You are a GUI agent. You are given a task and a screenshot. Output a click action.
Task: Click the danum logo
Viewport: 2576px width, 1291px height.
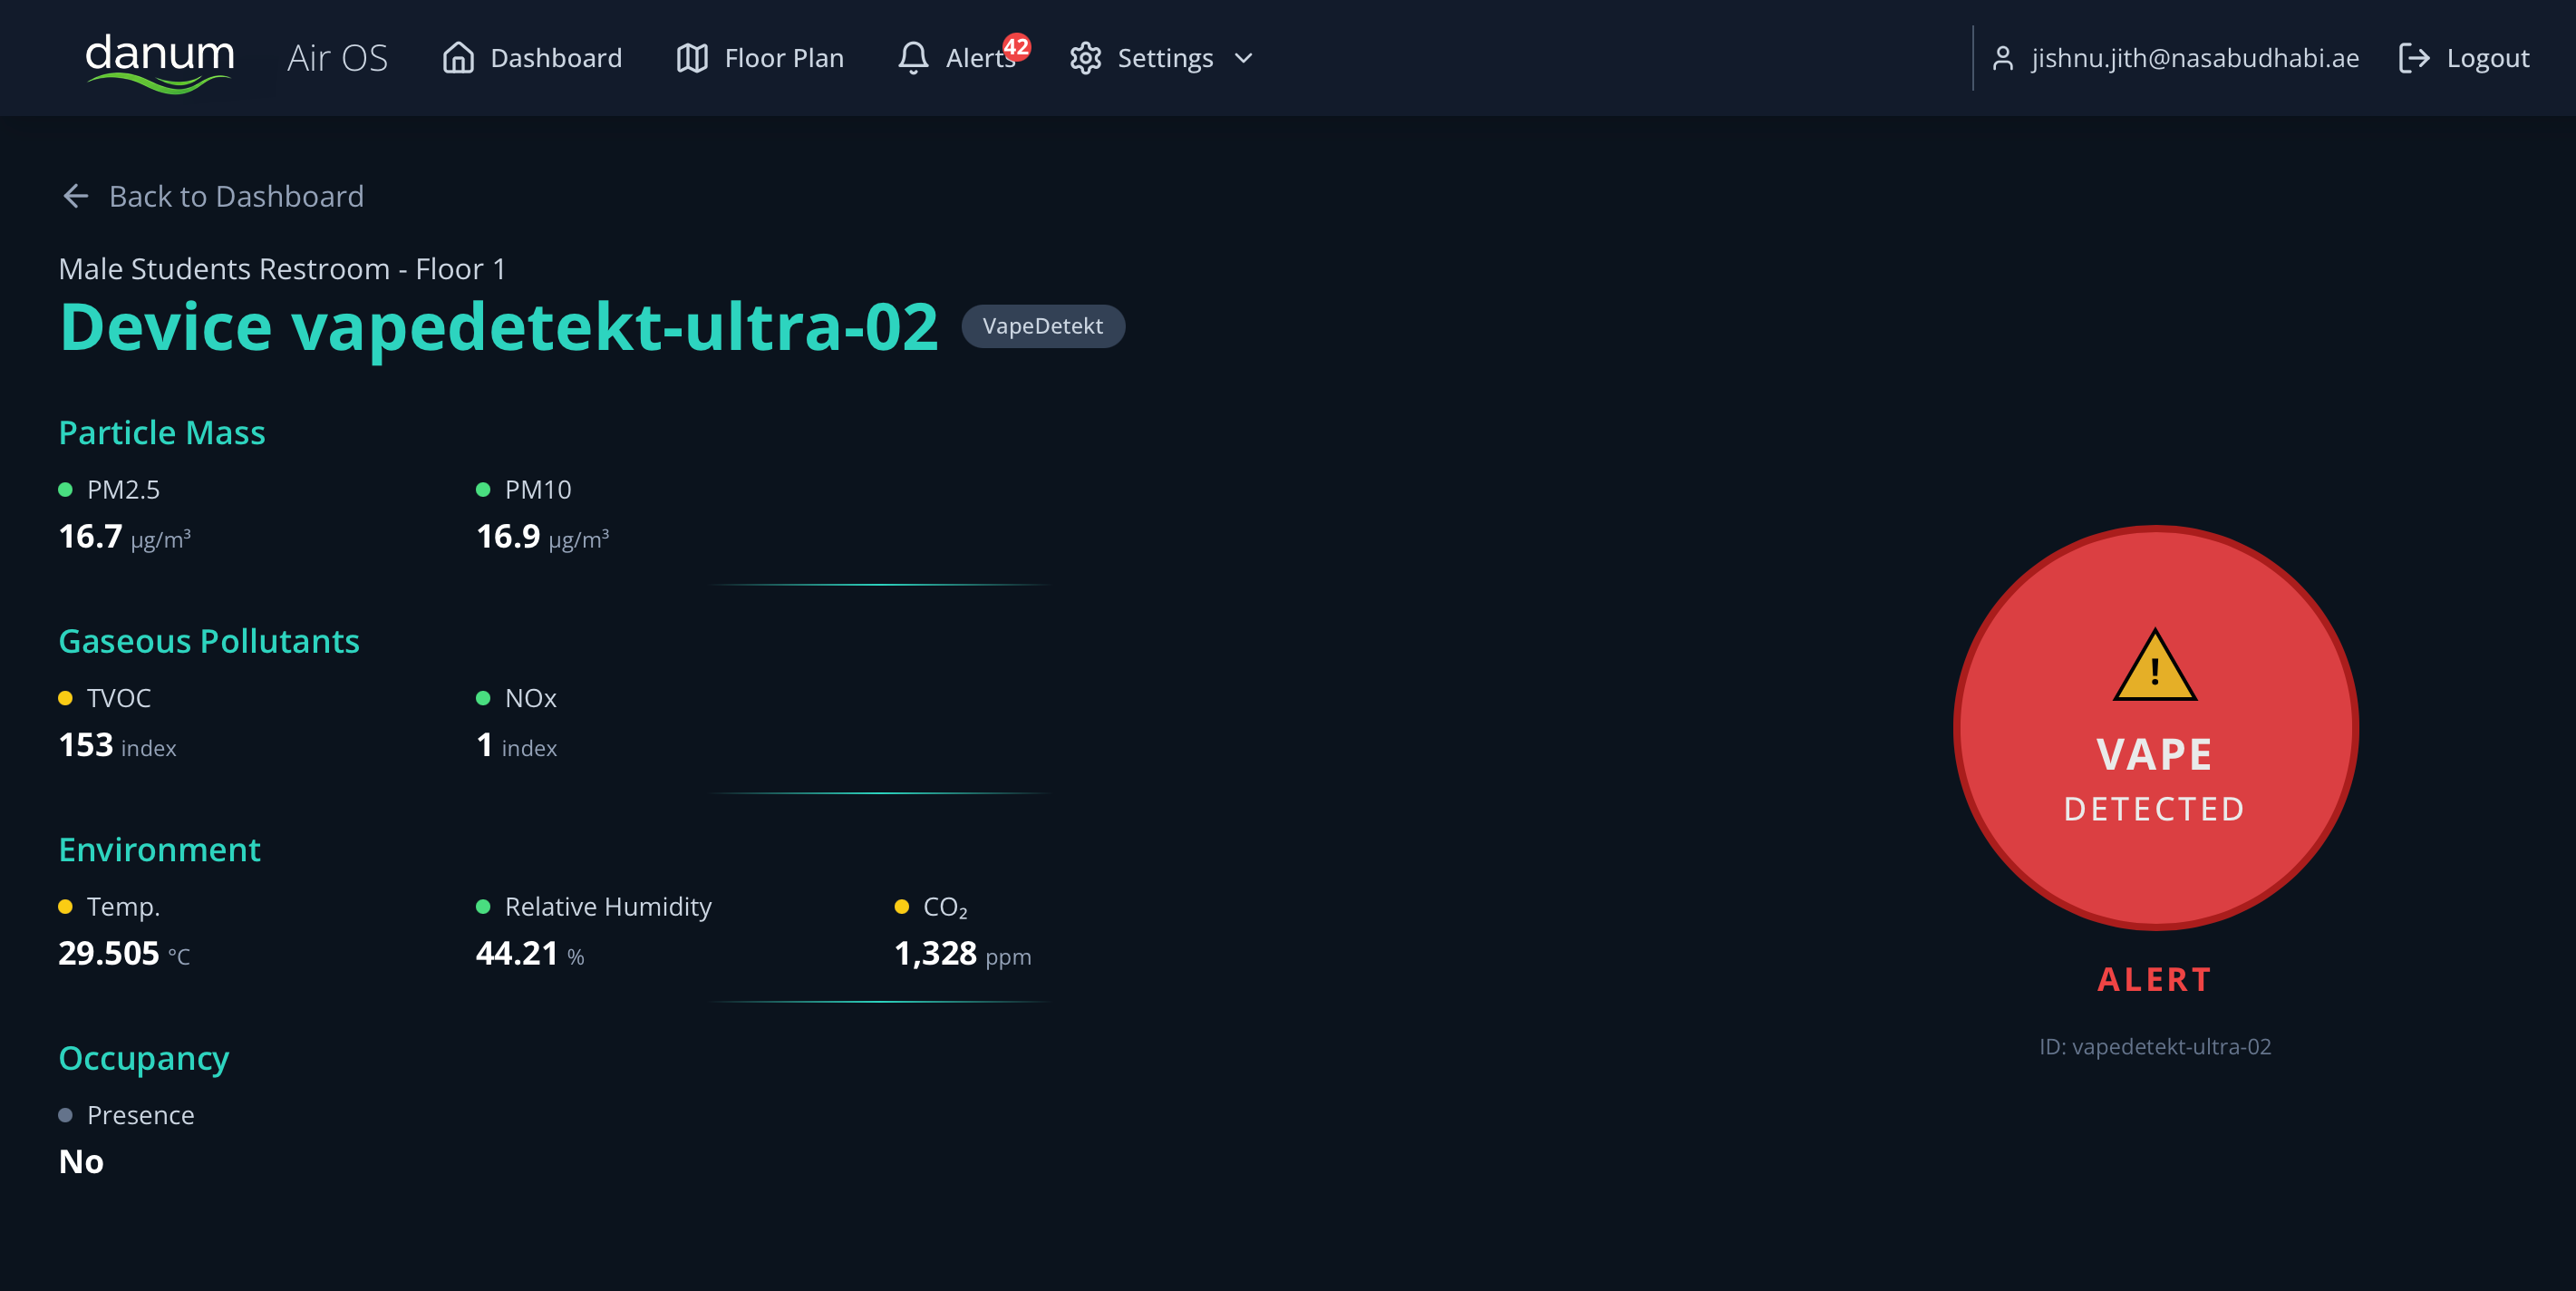point(160,58)
